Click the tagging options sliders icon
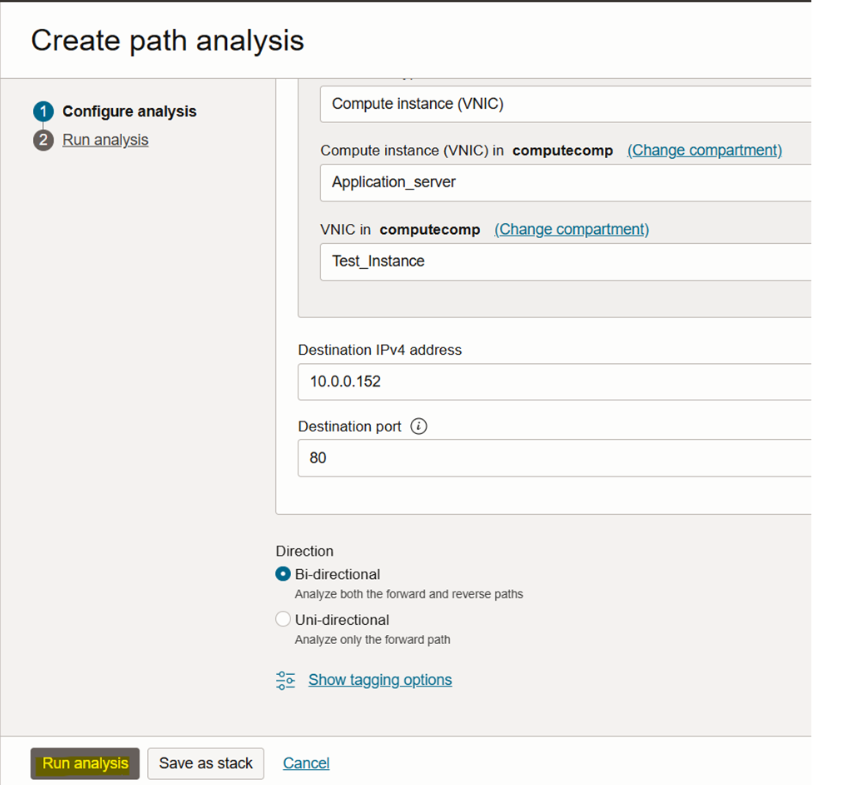Viewport: 860px width, 785px height. [x=286, y=680]
